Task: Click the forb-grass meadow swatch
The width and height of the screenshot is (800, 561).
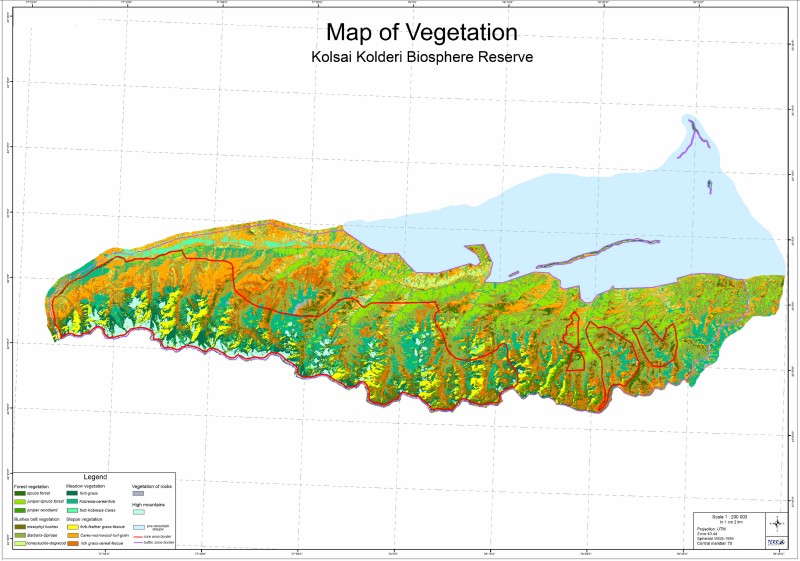Action: [x=72, y=493]
